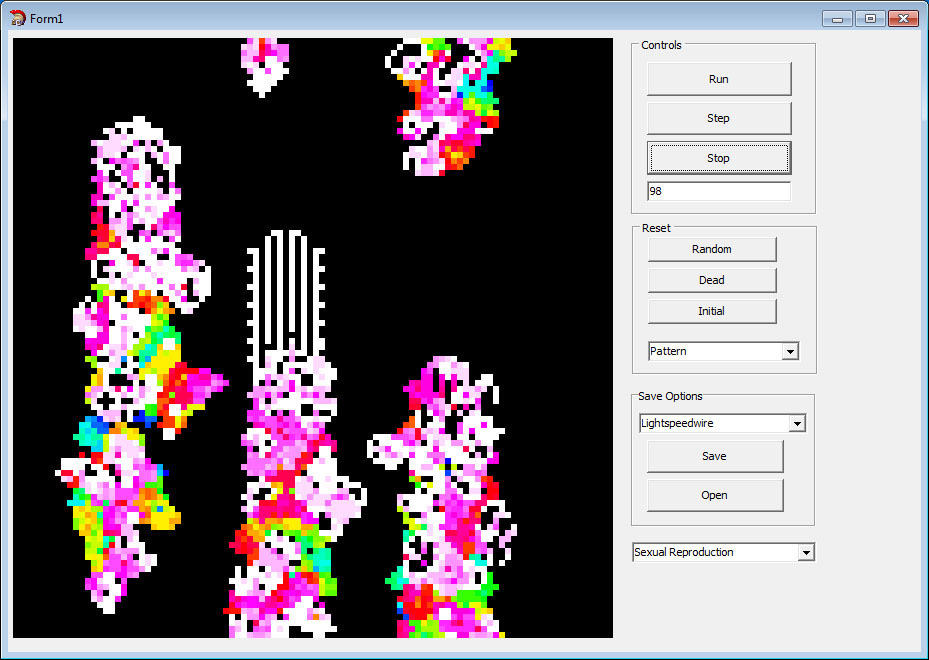Restore the Initial grid state
This screenshot has width=929, height=660.
tap(712, 311)
